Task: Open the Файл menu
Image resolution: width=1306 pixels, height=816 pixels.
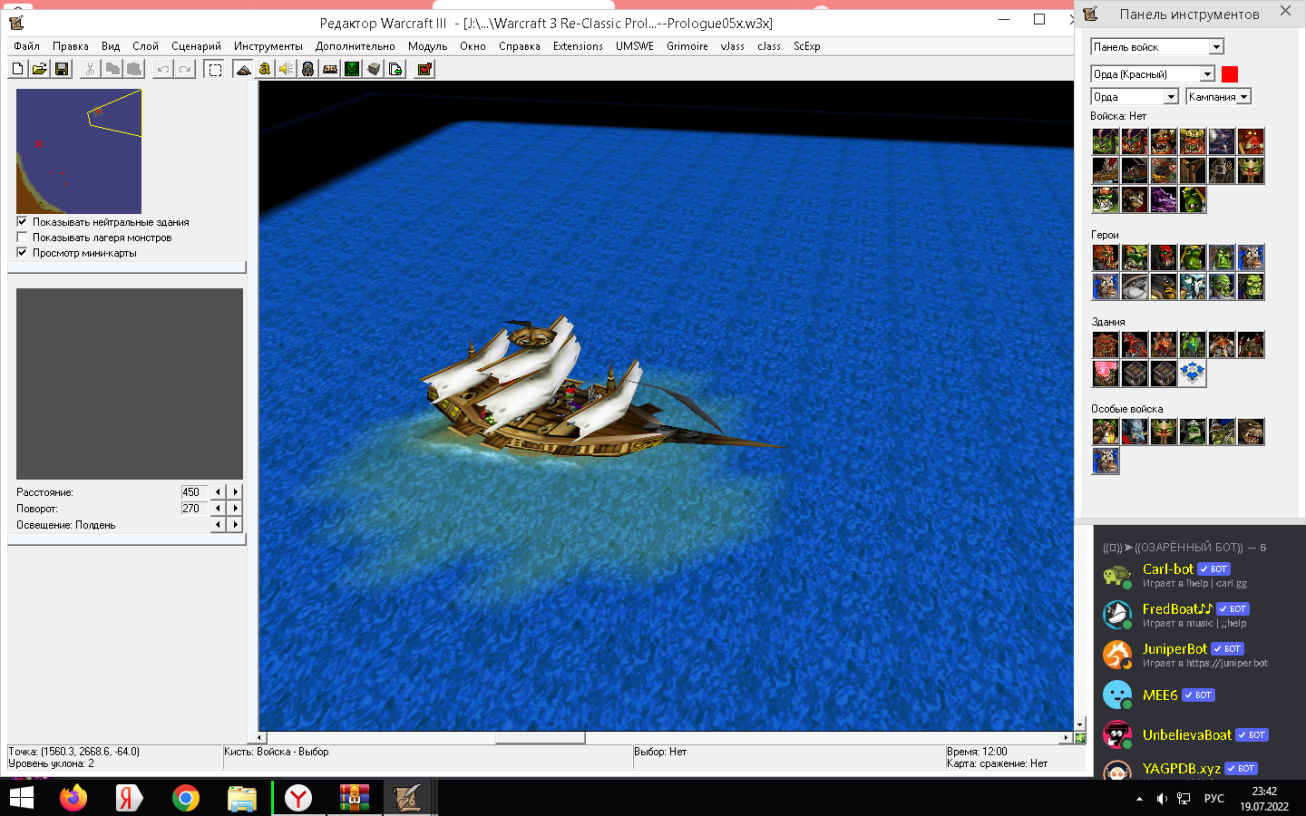Action: 27,46
